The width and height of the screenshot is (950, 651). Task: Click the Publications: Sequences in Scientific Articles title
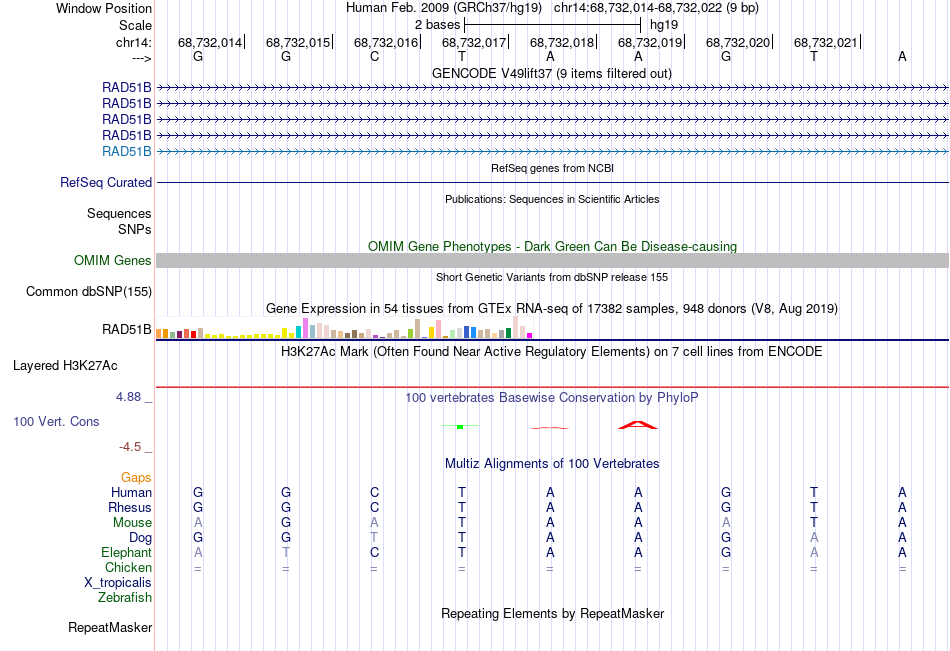coord(552,199)
